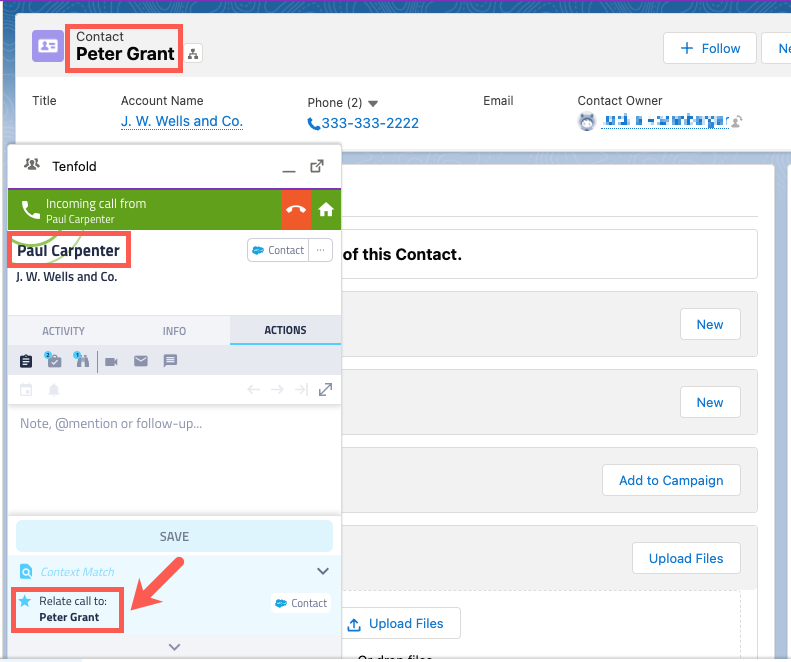Pop out the Tenfold panel window
Screen dimensions: 791x662
pyautogui.click(x=317, y=166)
